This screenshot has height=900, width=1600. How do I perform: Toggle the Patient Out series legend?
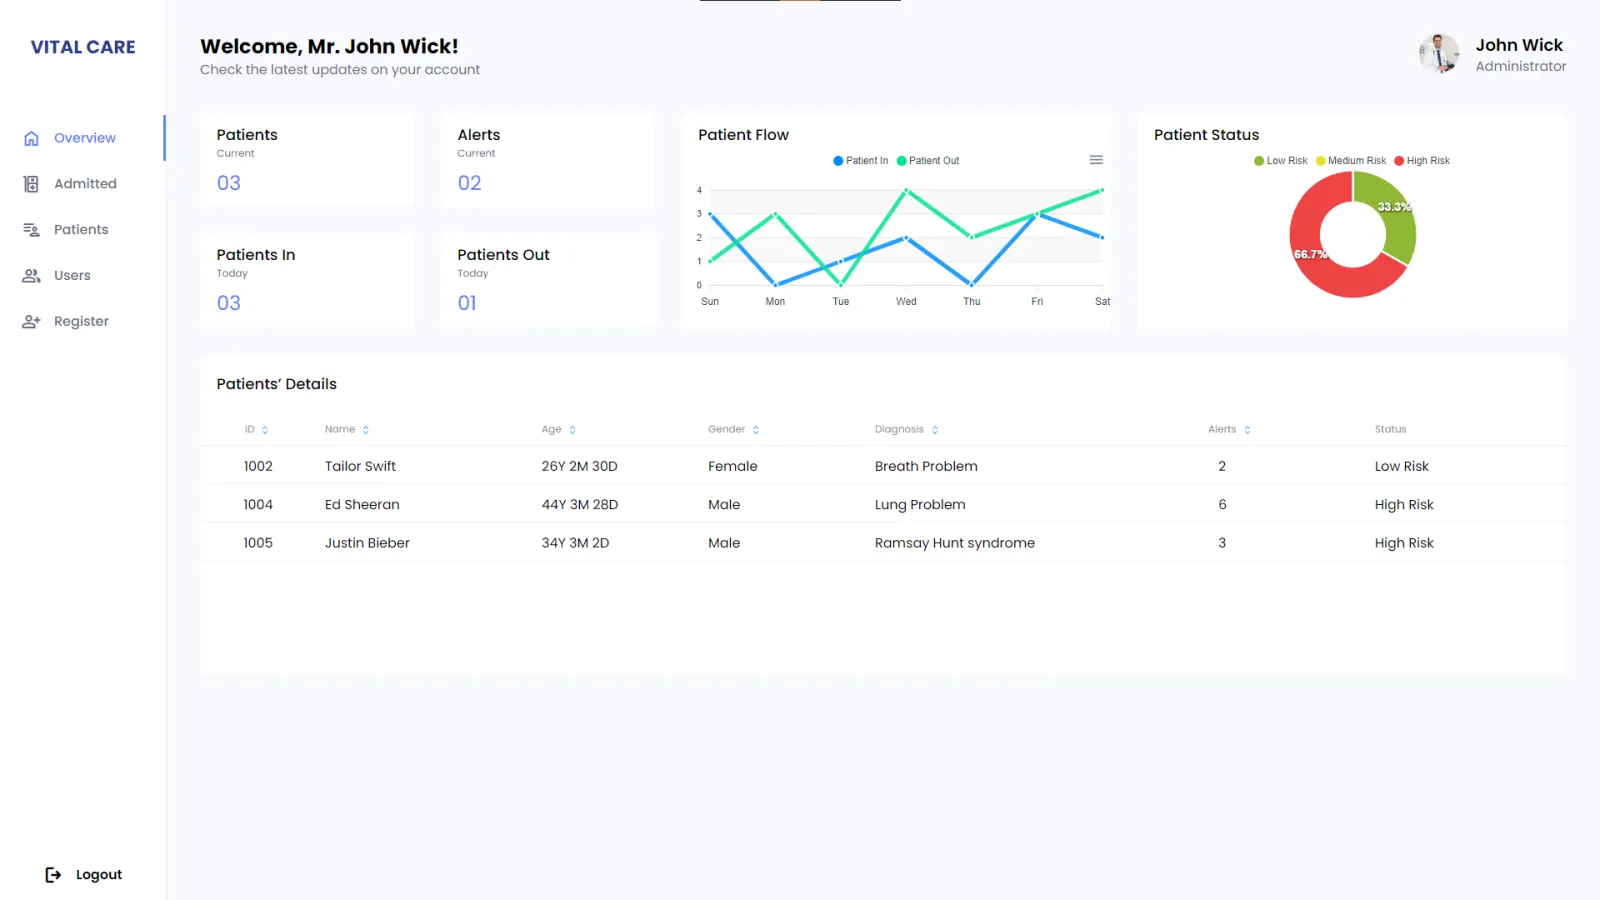(x=928, y=161)
